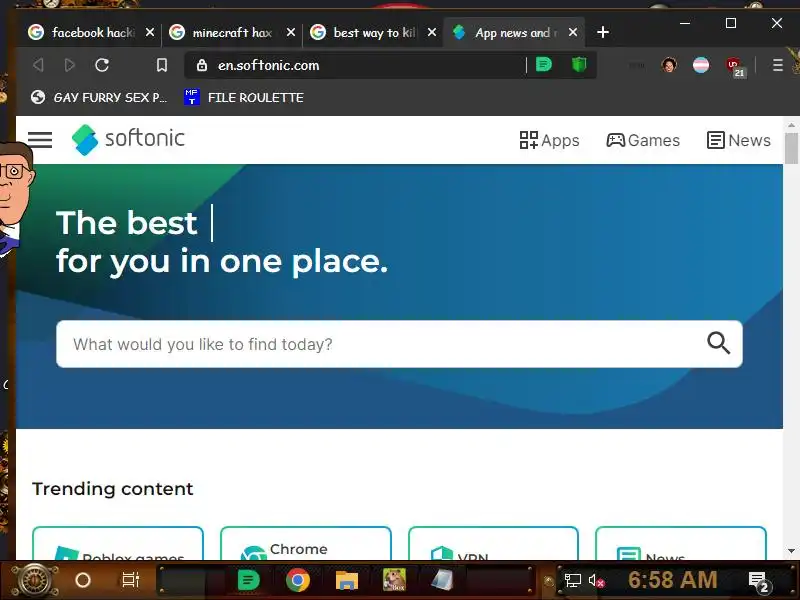Open the notification center with 2 badge
Image resolution: width=800 pixels, height=600 pixels.
[759, 582]
